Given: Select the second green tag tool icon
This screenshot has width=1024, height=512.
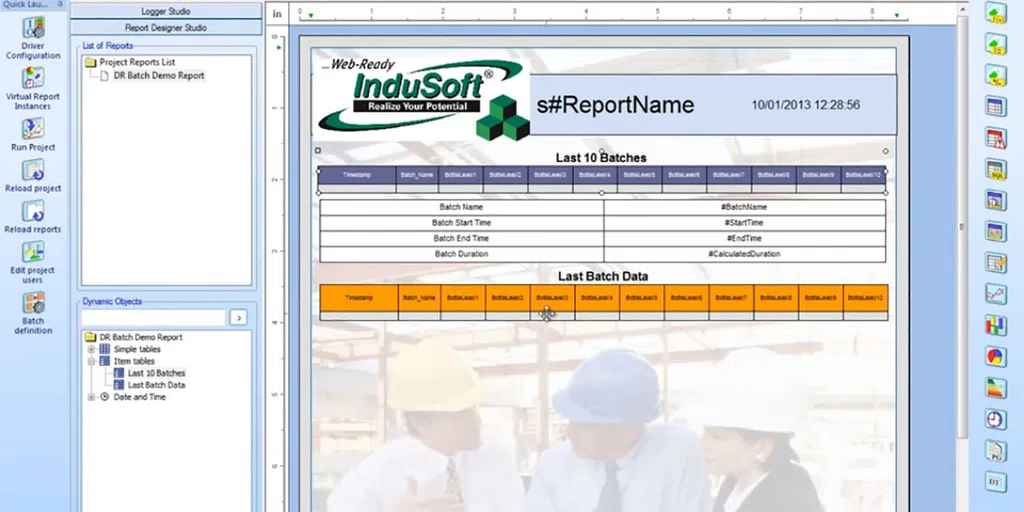Looking at the screenshot, I should 996,44.
